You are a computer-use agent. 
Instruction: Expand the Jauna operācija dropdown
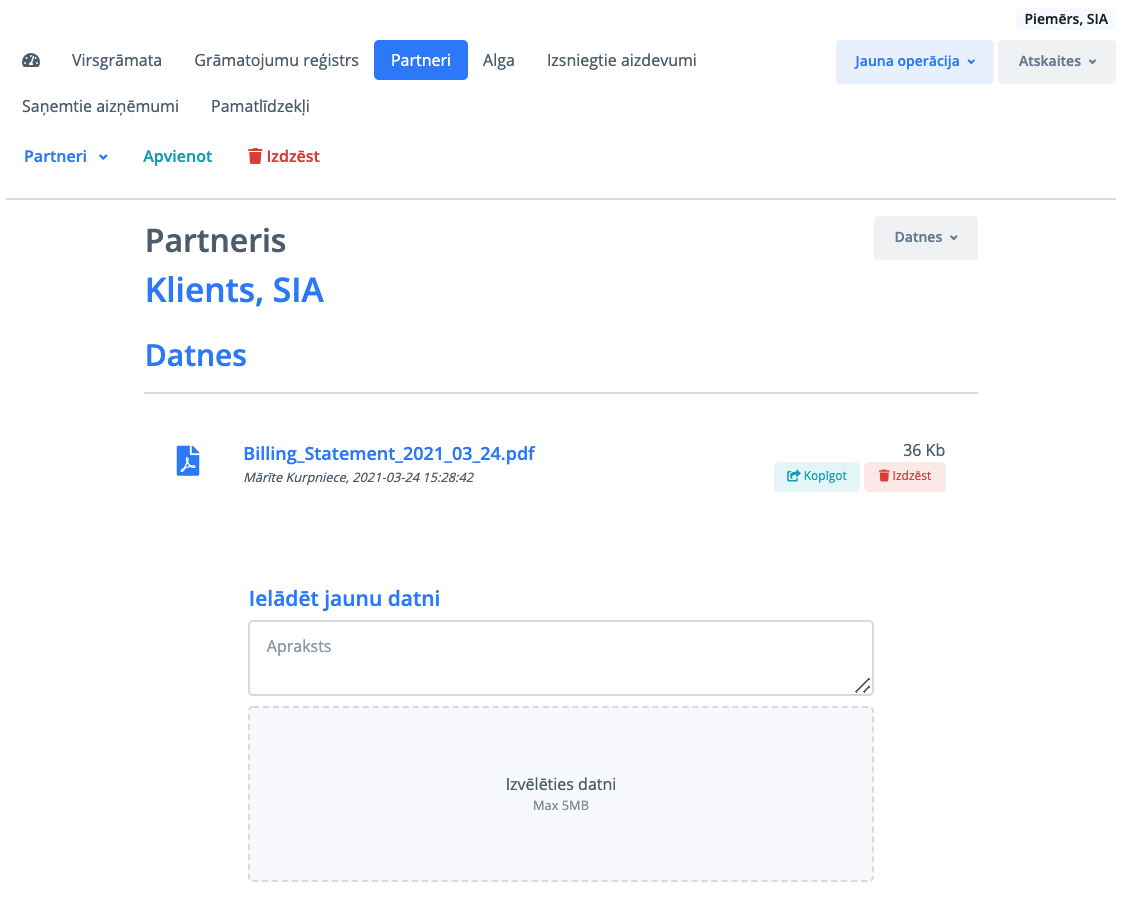[x=914, y=61]
